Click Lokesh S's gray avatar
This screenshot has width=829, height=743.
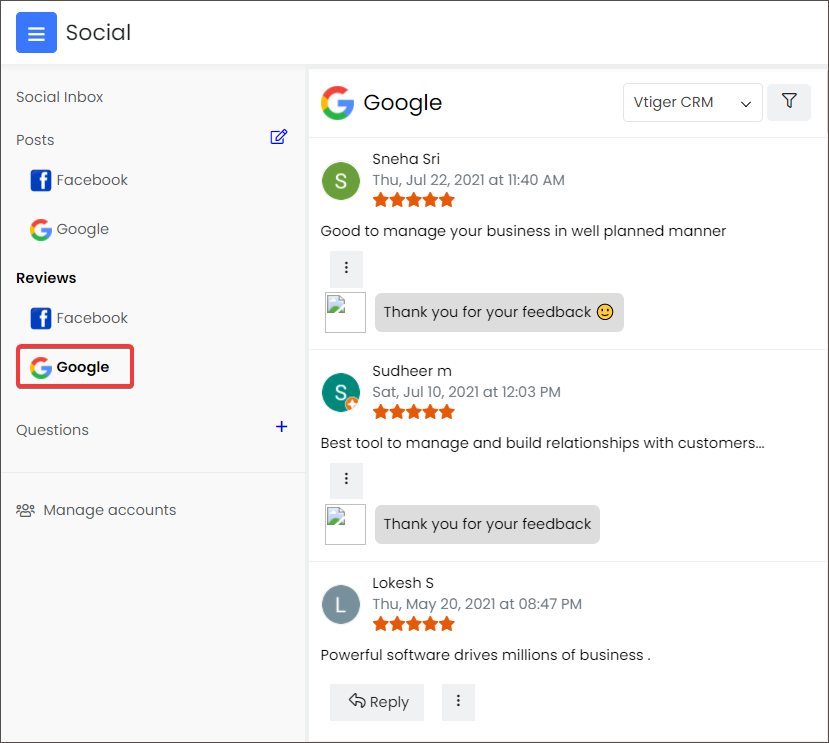pos(341,605)
